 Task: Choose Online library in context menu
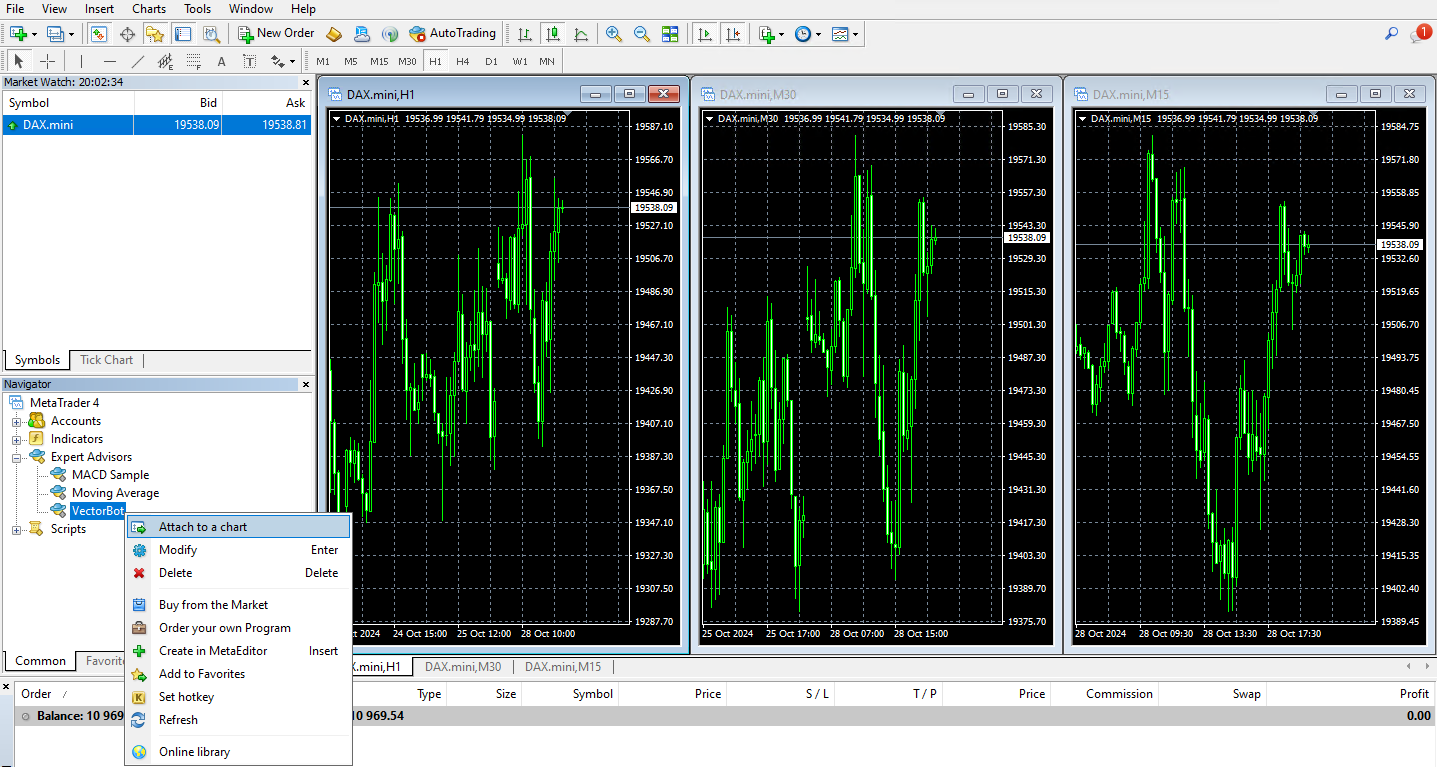pyautogui.click(x=238, y=752)
